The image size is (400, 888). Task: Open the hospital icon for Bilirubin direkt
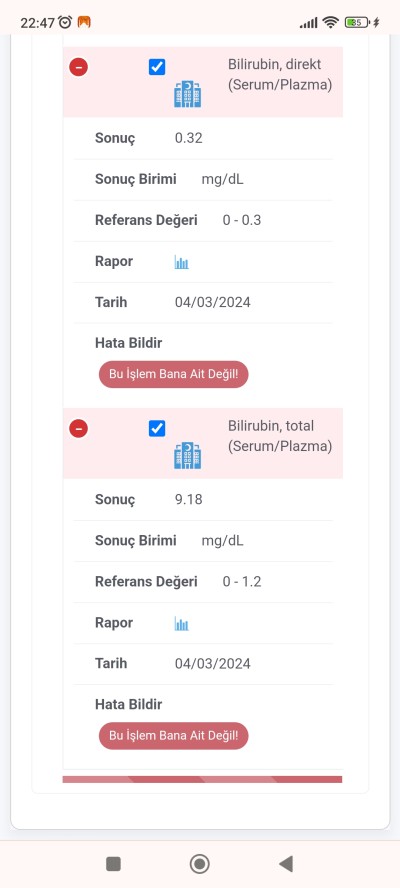[x=188, y=94]
